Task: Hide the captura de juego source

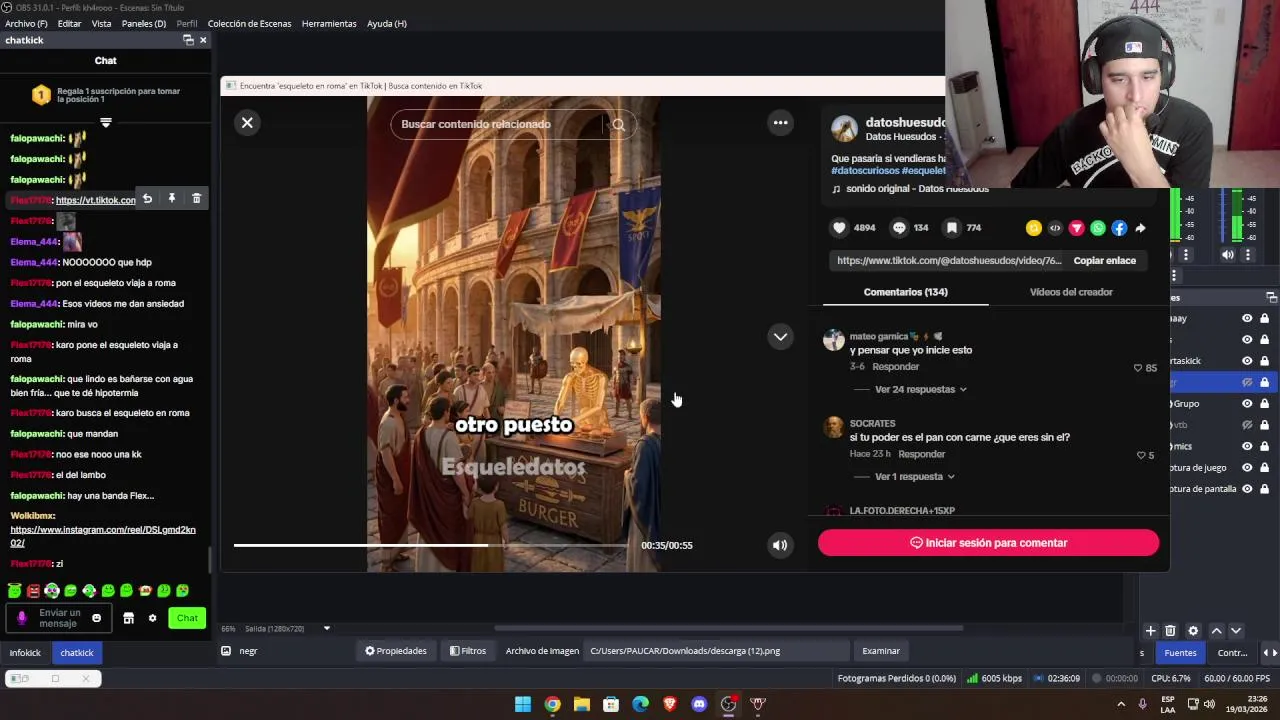Action: click(x=1247, y=468)
